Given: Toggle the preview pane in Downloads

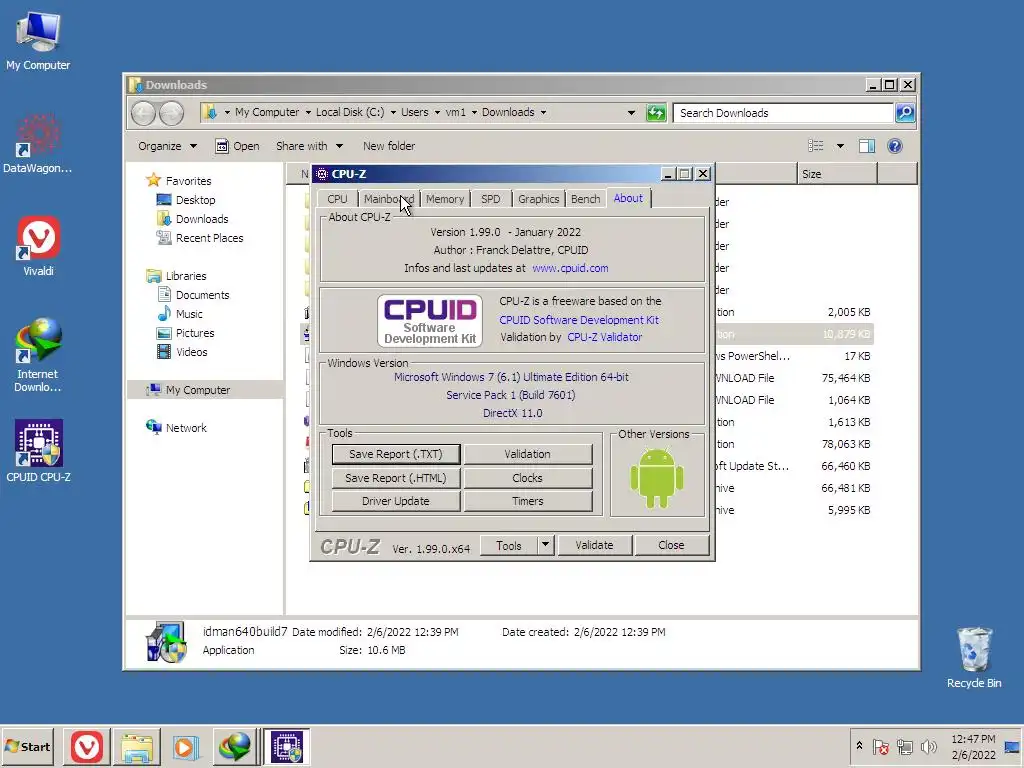Looking at the screenshot, I should (x=867, y=146).
